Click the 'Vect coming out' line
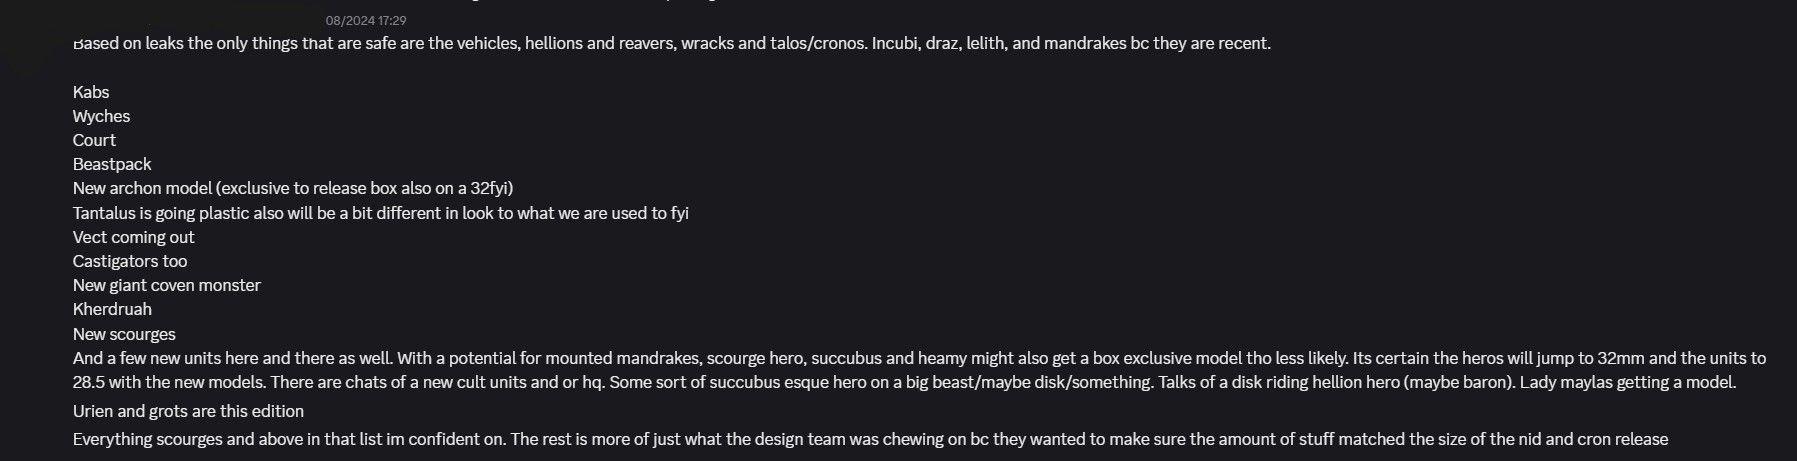 point(134,237)
